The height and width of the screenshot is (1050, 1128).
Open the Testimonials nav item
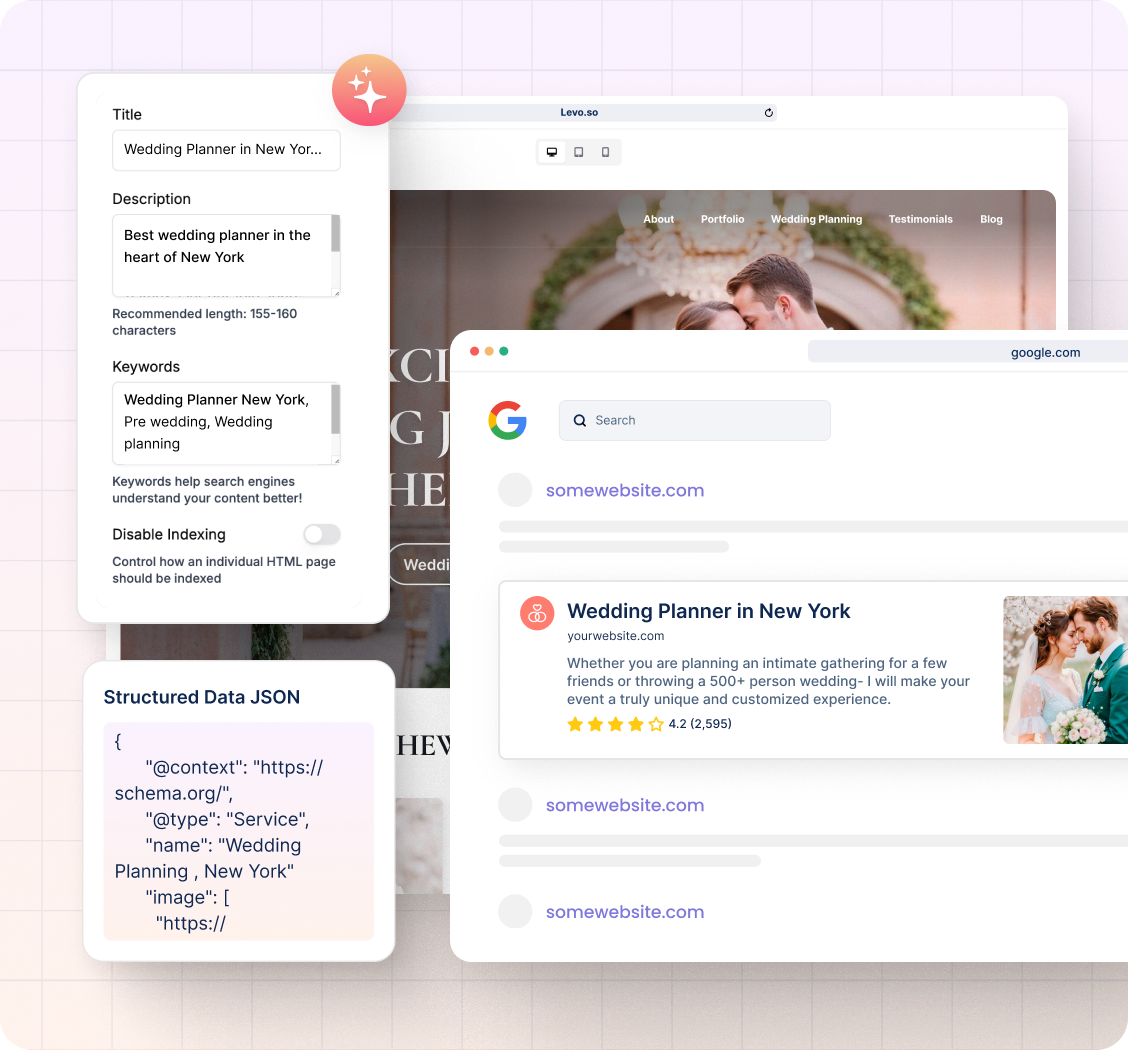[920, 219]
